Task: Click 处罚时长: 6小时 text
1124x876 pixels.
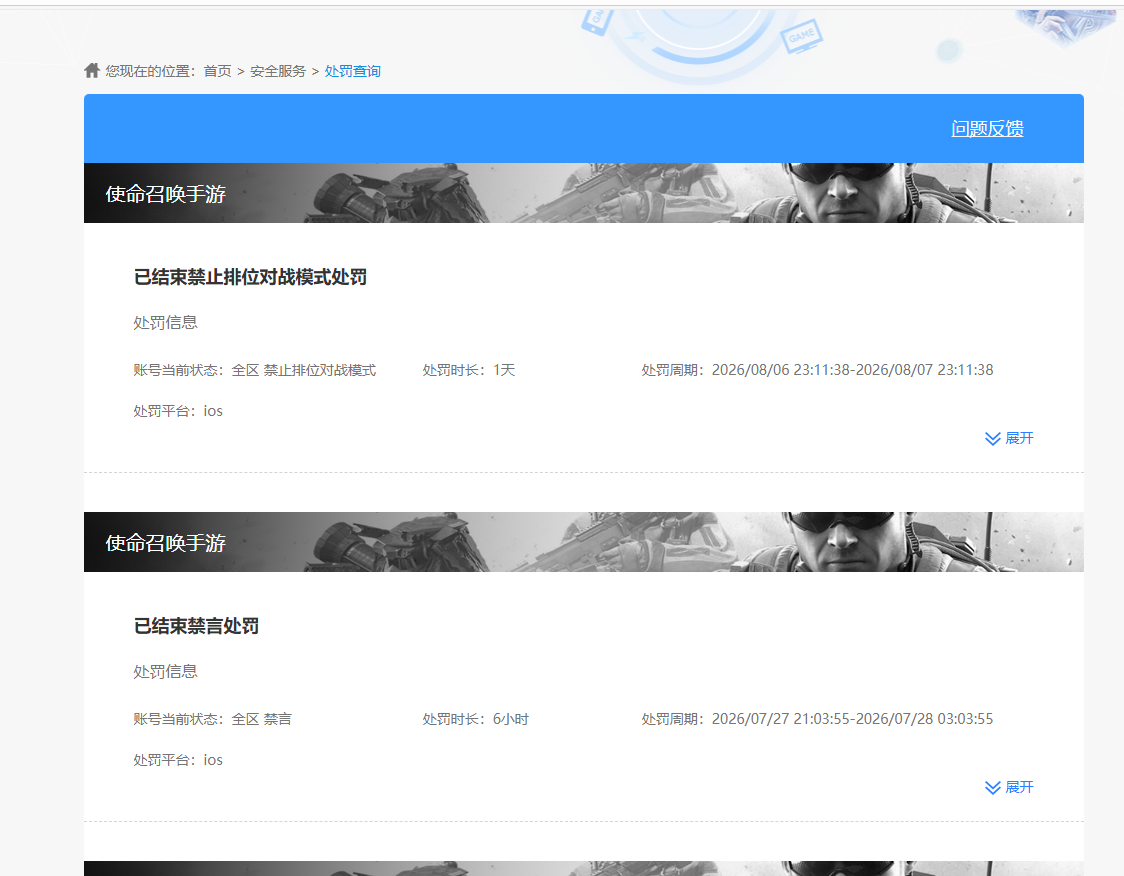Action: click(475, 719)
